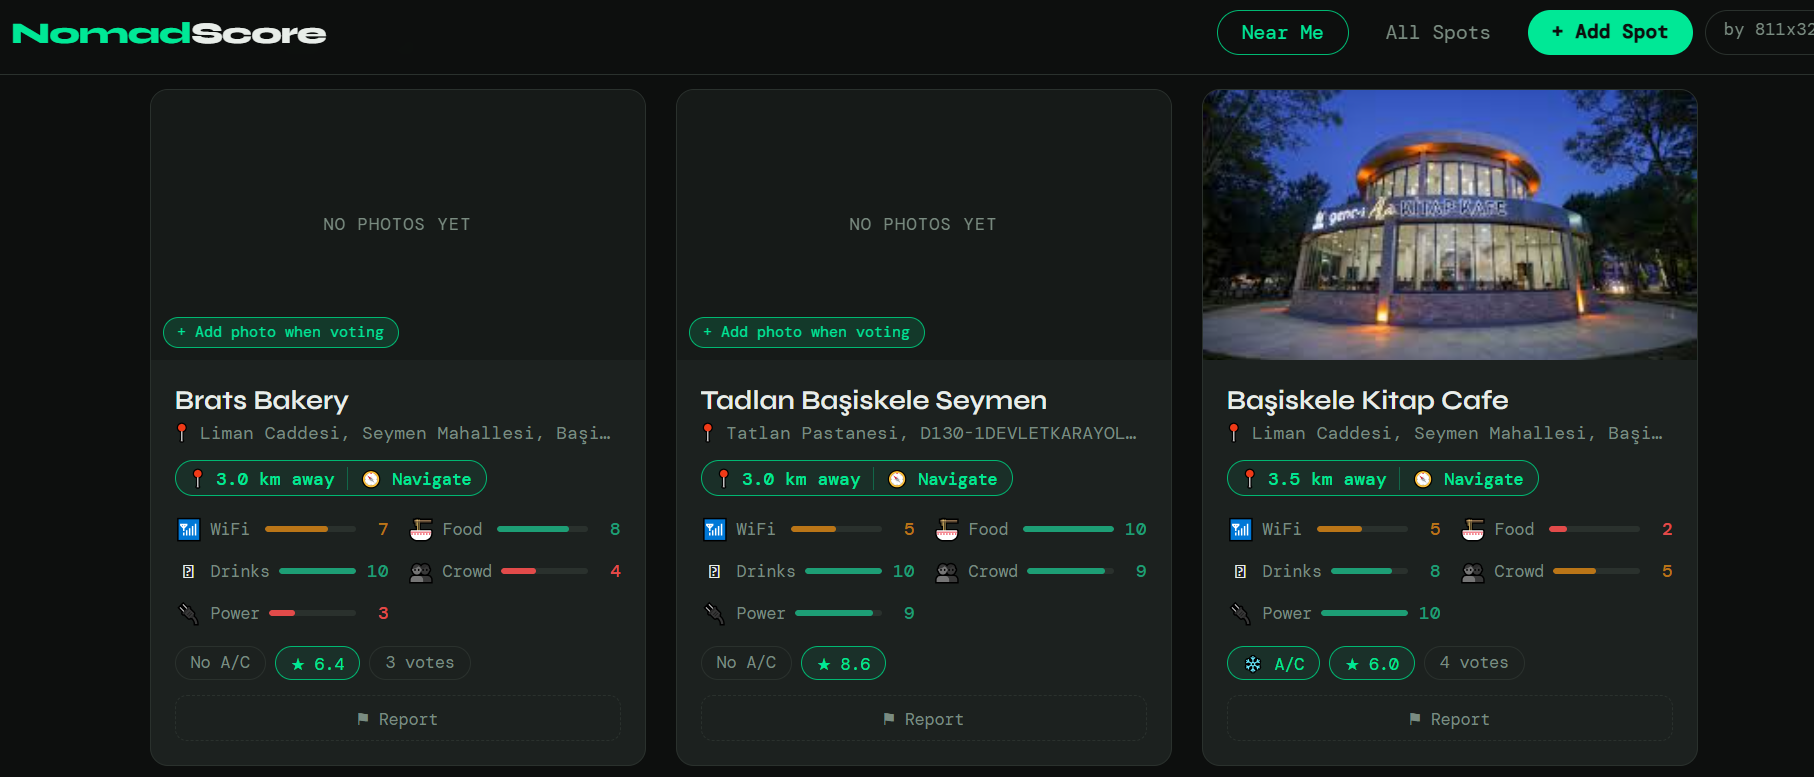Click the Food icon on Başiskele Kitap Cafe card
Viewport: 1814px width, 777px height.
(x=1473, y=529)
